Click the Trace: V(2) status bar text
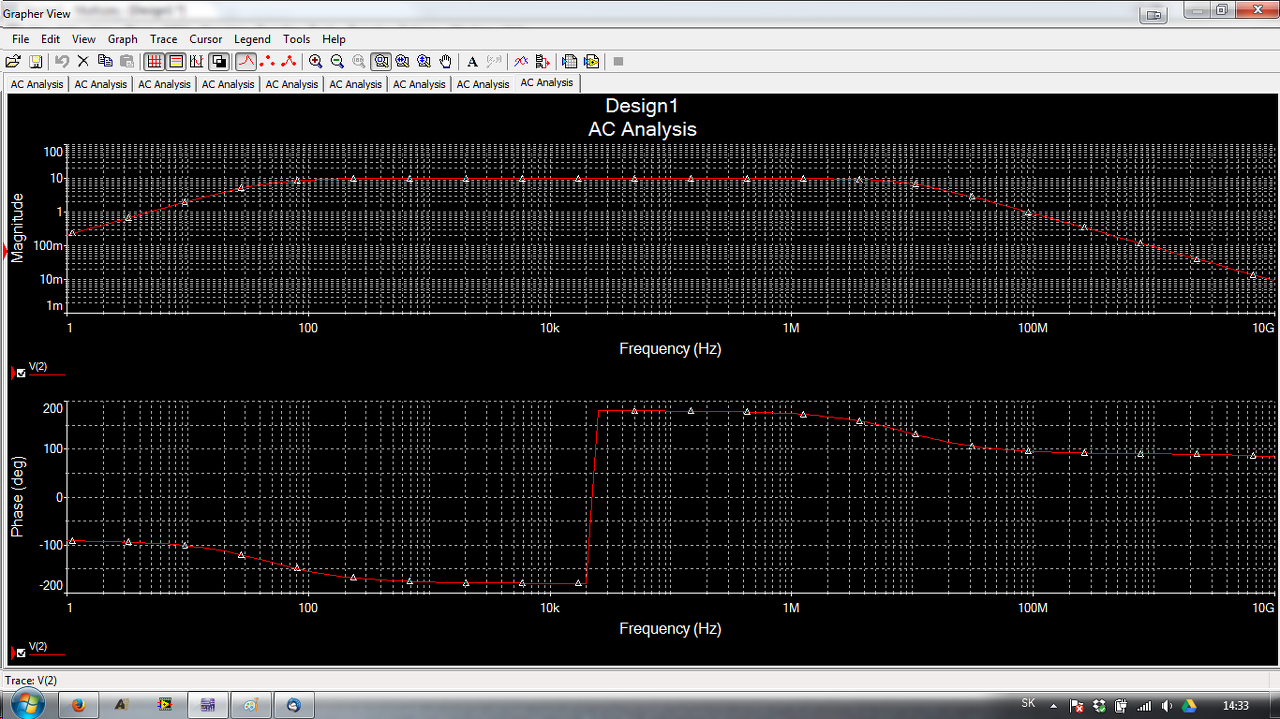 pos(31,680)
